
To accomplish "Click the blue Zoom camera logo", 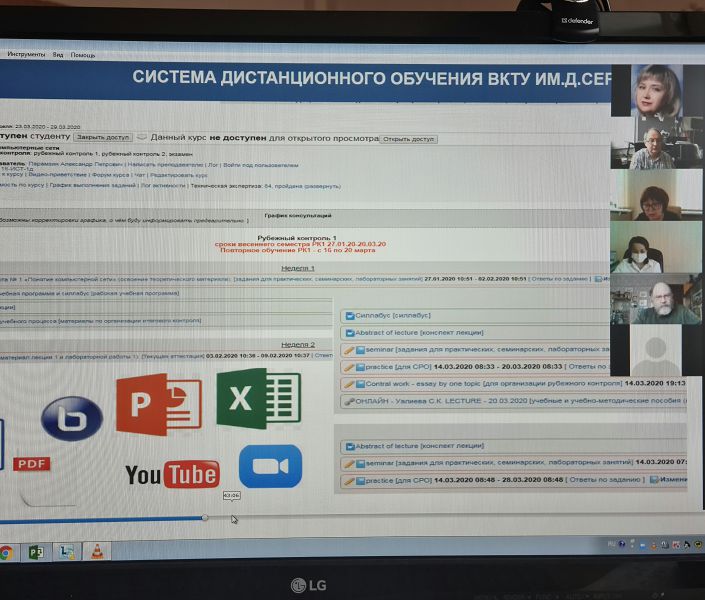I will point(270,466).
